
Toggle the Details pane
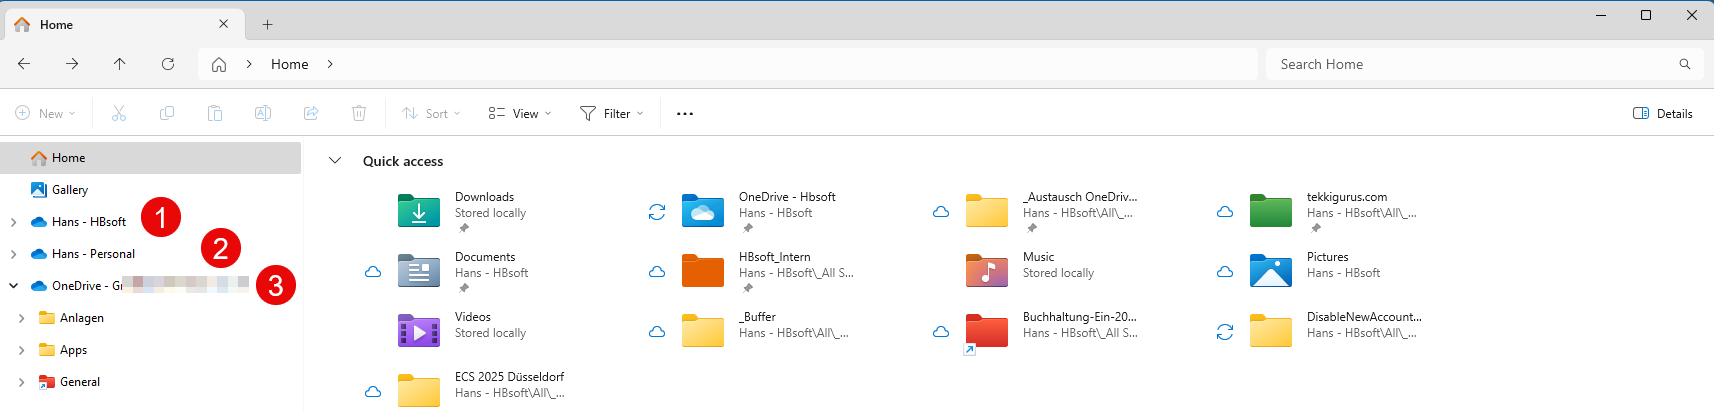coord(1662,114)
